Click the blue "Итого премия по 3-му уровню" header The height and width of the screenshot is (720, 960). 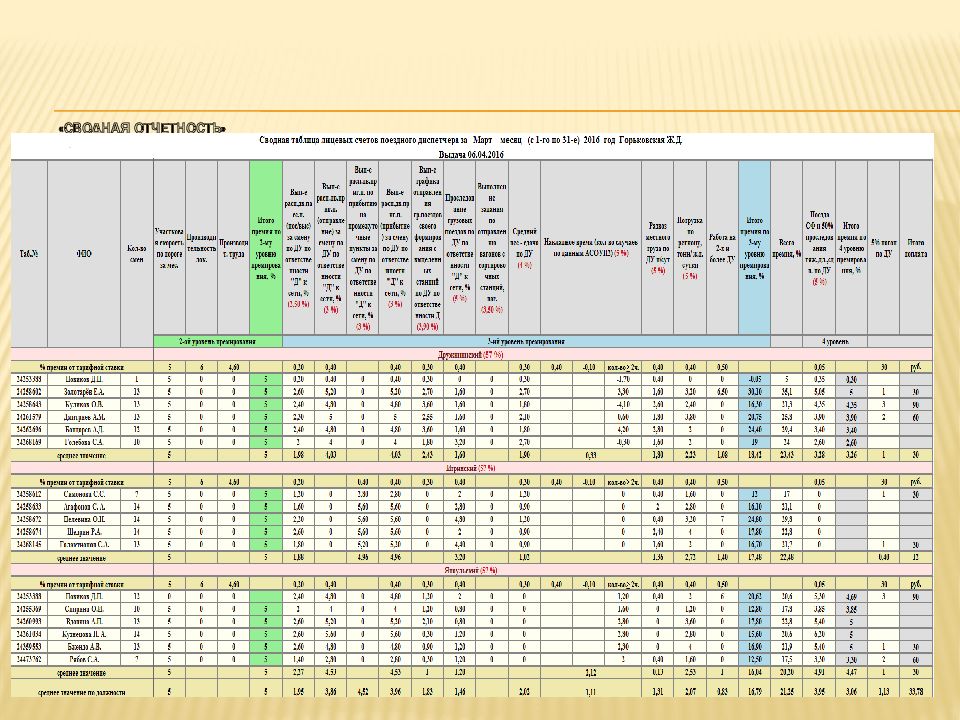click(754, 247)
